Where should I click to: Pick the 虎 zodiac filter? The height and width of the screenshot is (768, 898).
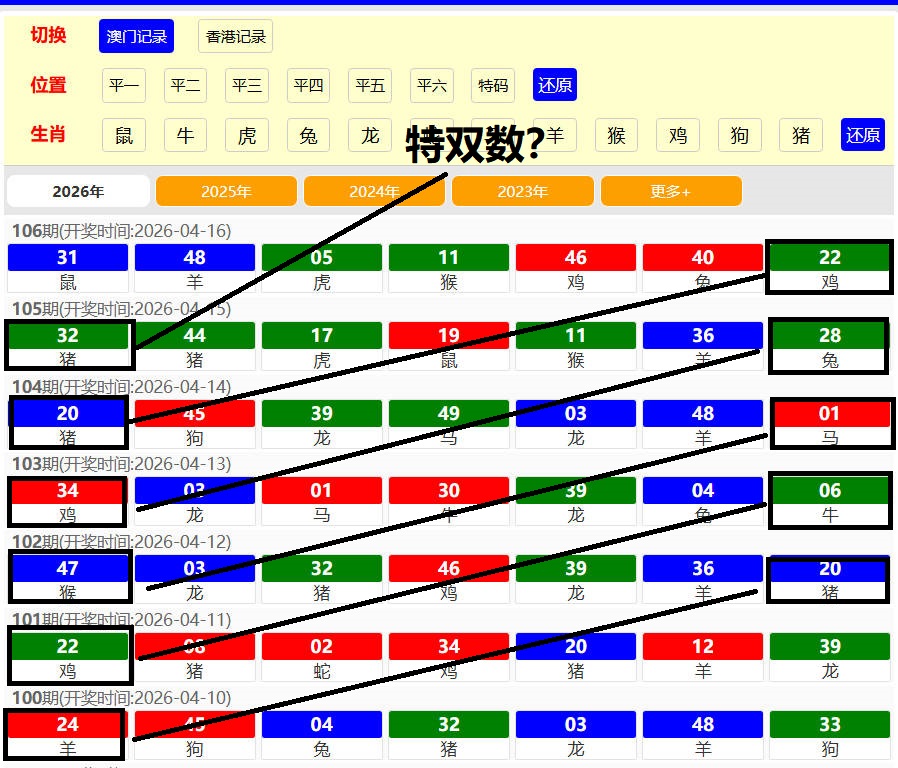(x=247, y=135)
